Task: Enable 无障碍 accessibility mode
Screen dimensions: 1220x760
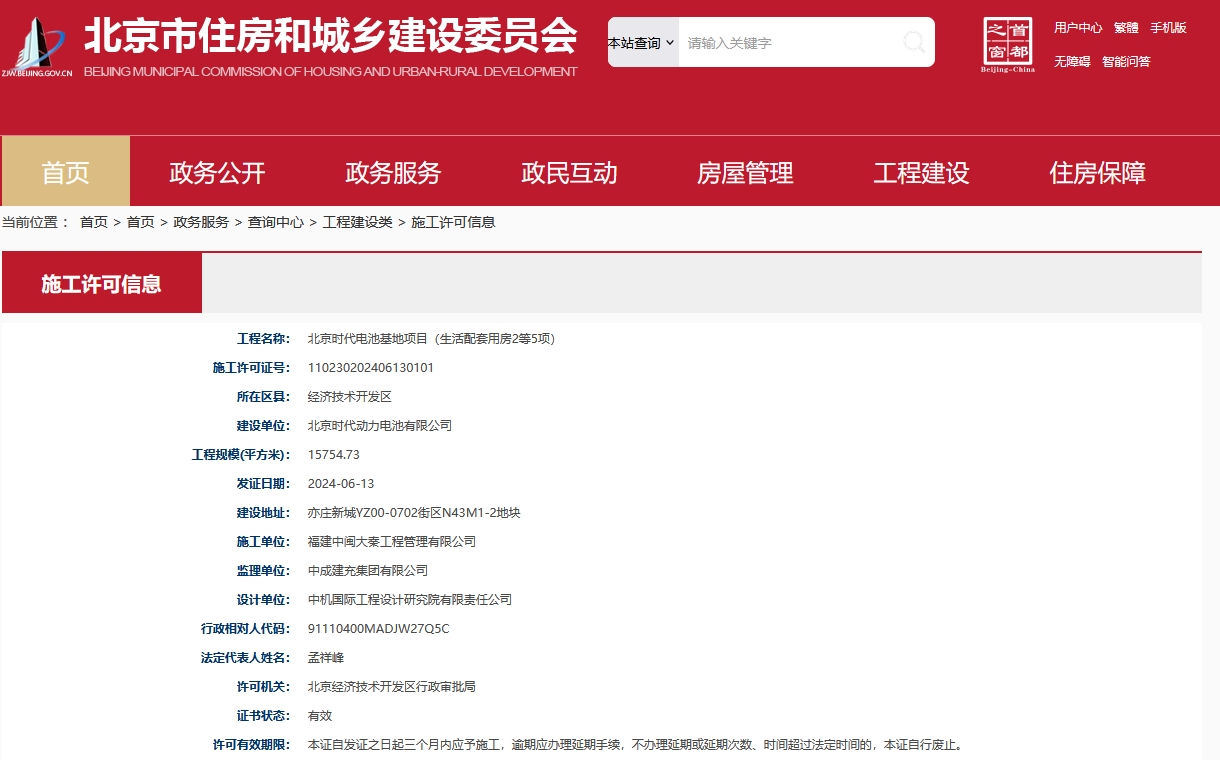Action: point(1072,62)
